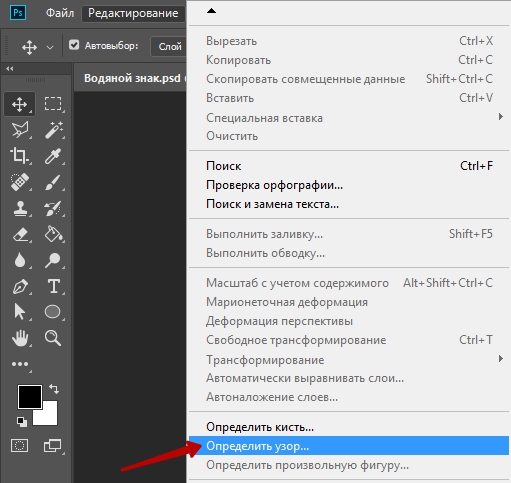Expand the tool preset picker arrow
This screenshot has width=511, height=483.
(x=50, y=47)
